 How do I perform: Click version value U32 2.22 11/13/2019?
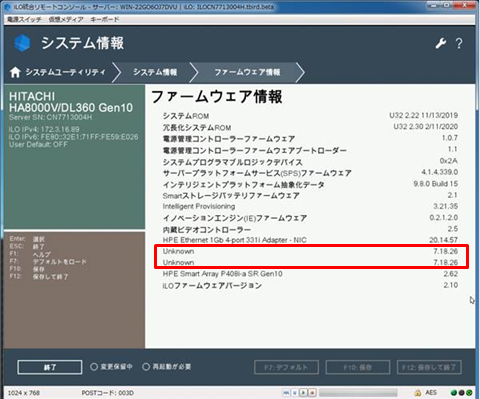(x=423, y=115)
